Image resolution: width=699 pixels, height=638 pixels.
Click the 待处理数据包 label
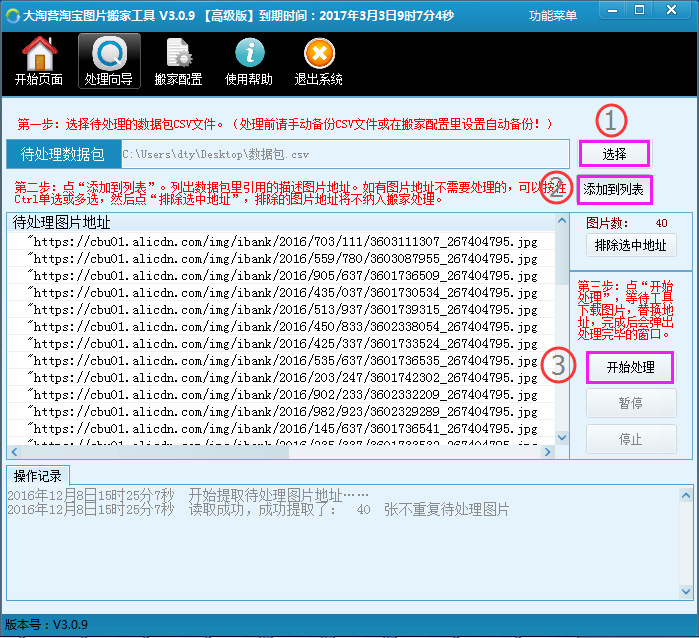click(63, 154)
